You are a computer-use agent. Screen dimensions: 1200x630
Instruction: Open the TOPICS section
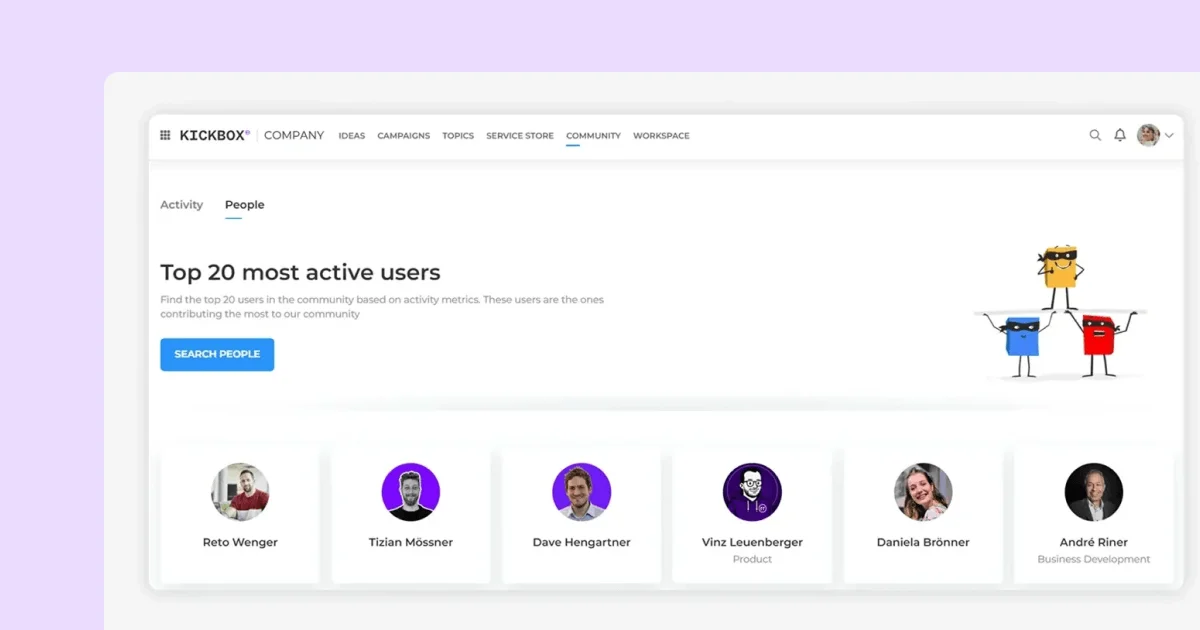pos(457,135)
